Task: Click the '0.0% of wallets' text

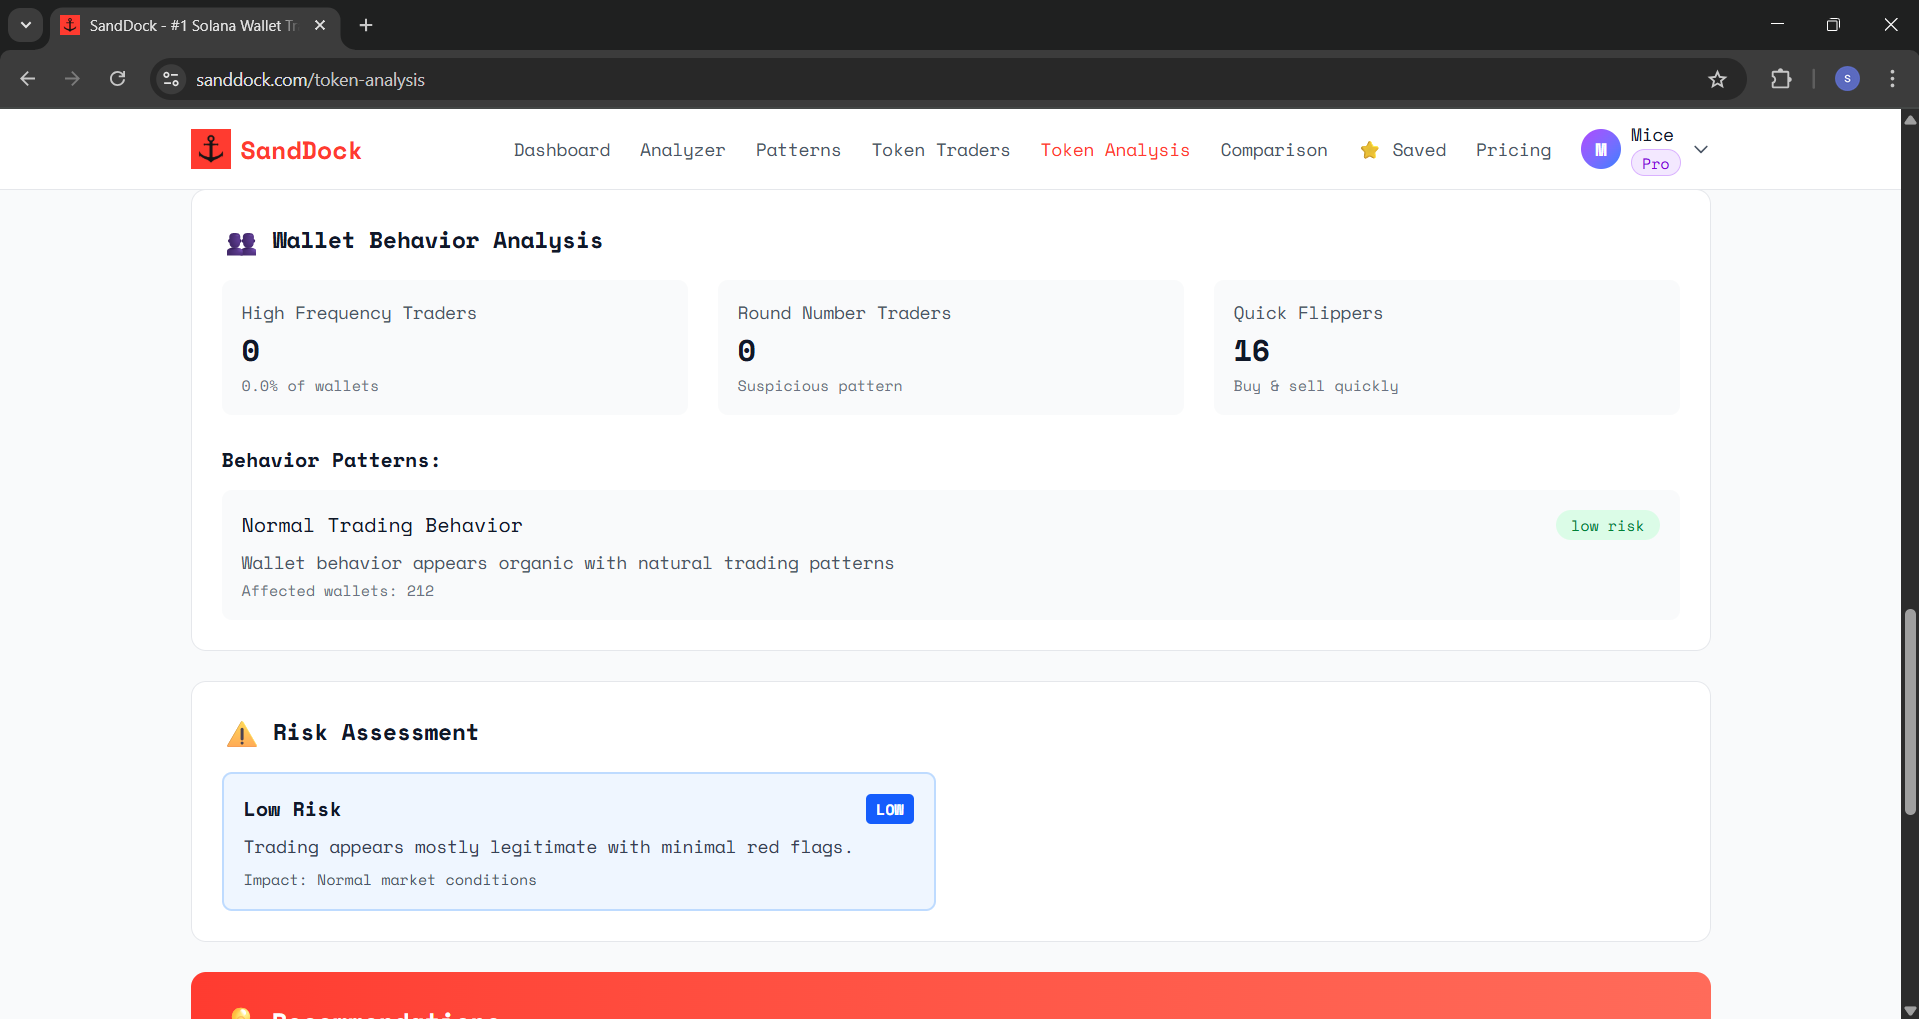Action: coord(310,386)
